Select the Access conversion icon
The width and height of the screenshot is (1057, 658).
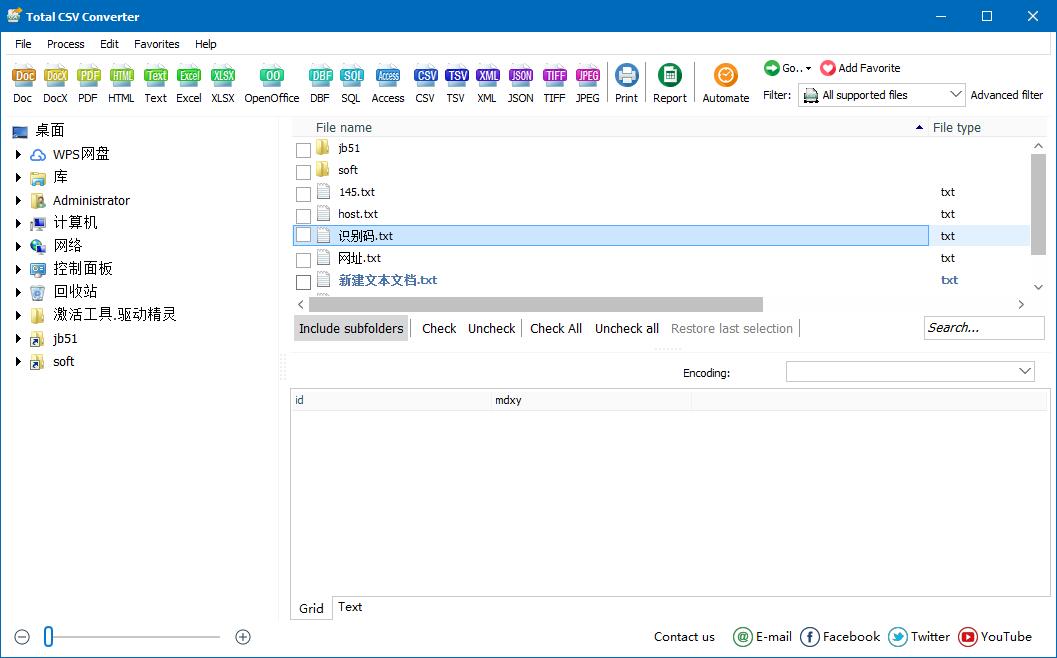click(388, 76)
